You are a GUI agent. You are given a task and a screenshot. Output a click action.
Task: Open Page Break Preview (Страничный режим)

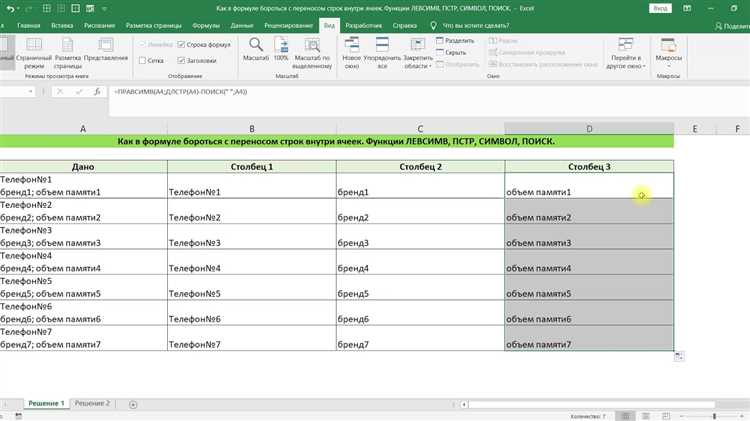33,54
